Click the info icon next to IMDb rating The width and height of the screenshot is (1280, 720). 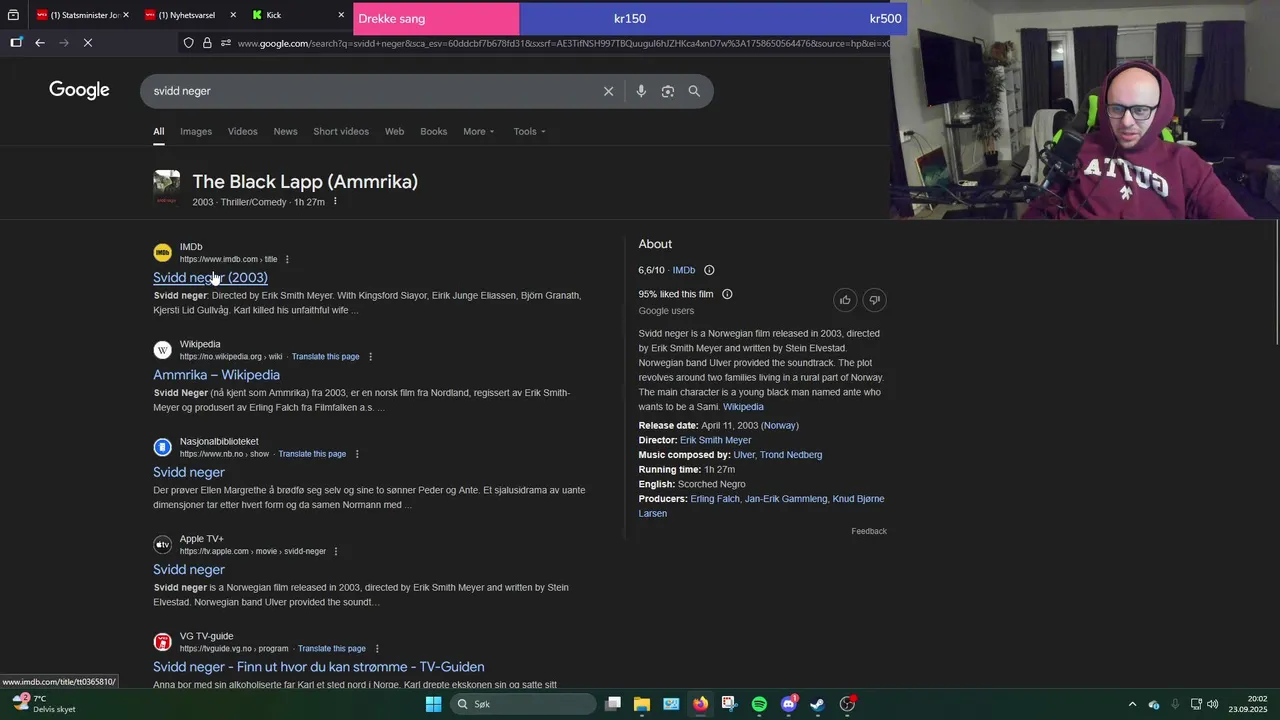[x=709, y=270]
